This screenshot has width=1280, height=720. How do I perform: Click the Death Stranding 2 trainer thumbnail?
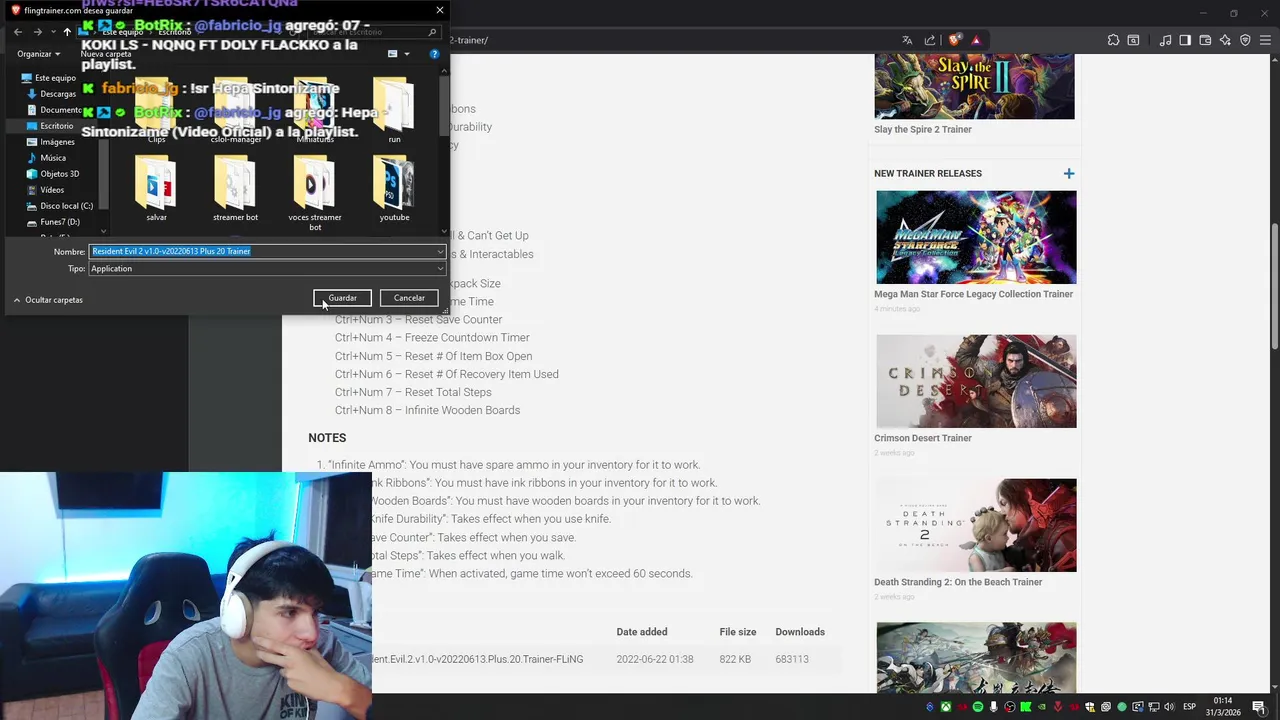(x=976, y=525)
